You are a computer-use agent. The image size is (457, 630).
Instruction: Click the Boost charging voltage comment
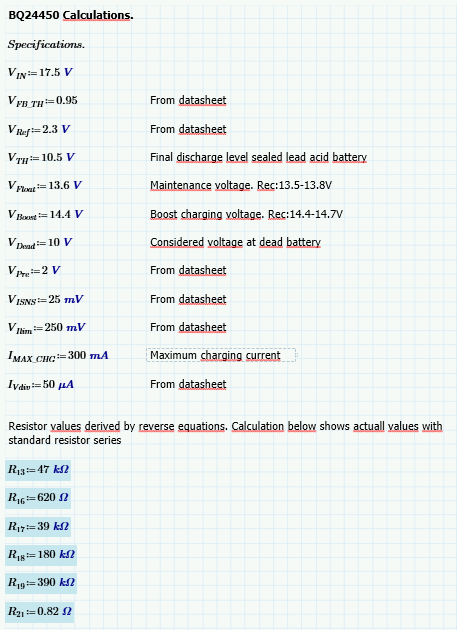tap(246, 214)
